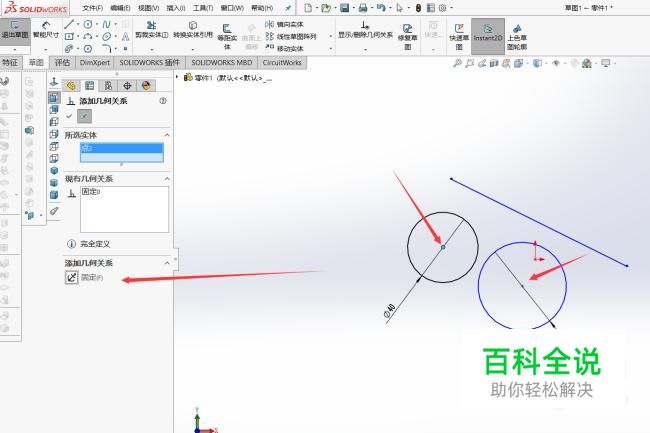The width and height of the screenshot is (650, 433).
Task: Click the Rapid Sketch (快速草图) tool
Action: (459, 36)
